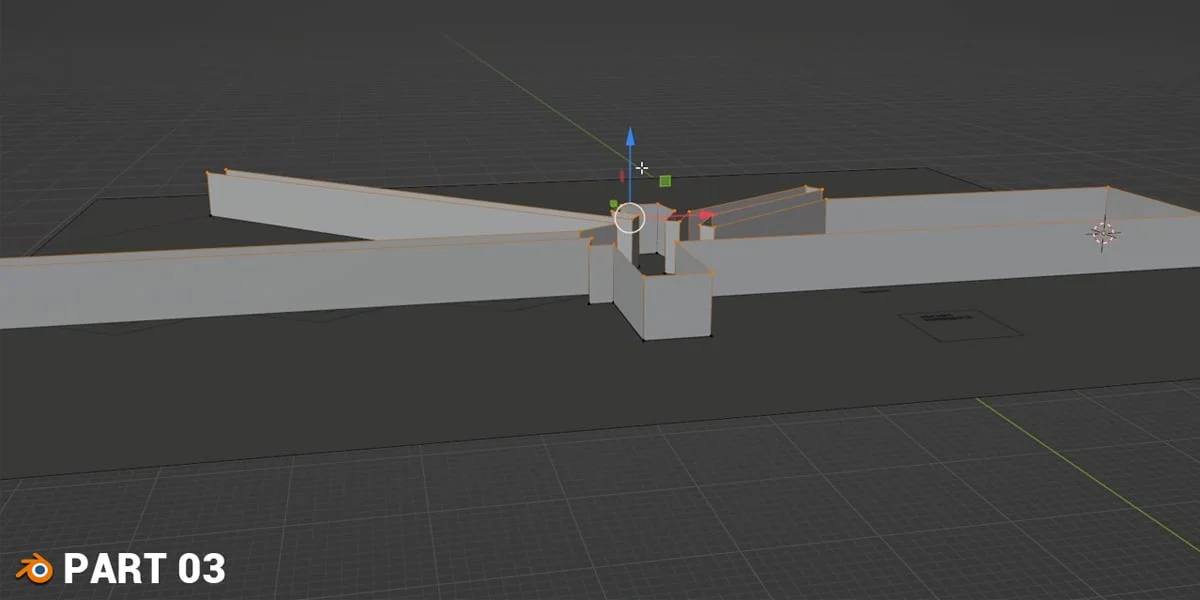
Task: Click the small green axis dot beside gizmo
Action: (x=614, y=203)
